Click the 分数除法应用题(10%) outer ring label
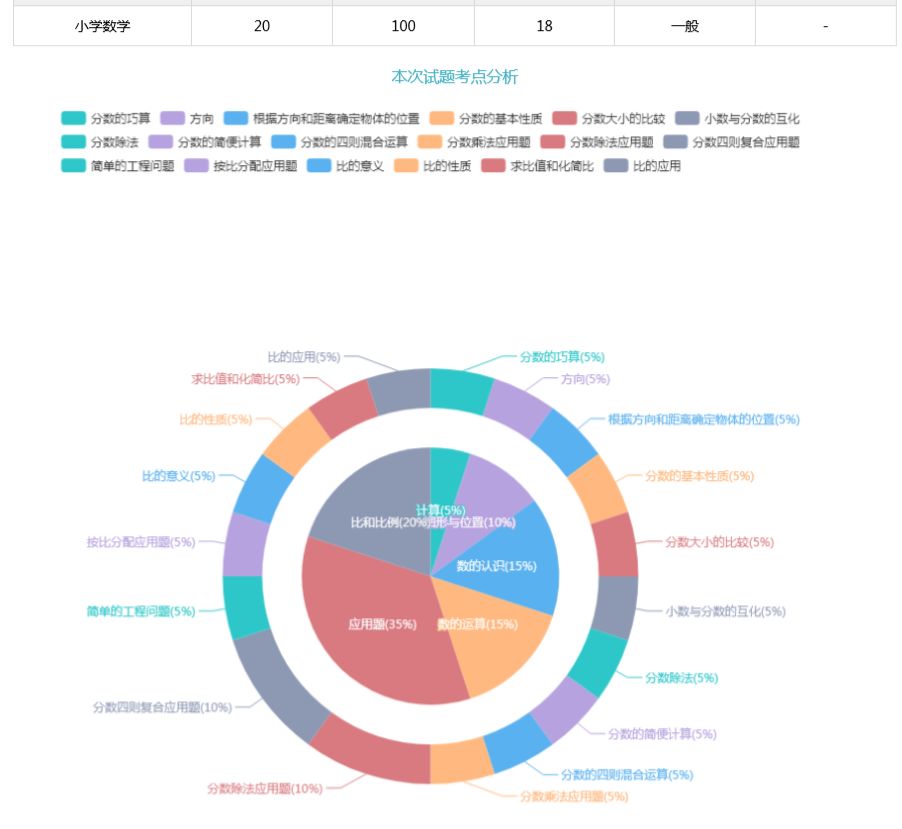The width and height of the screenshot is (902, 829). pyautogui.click(x=264, y=788)
